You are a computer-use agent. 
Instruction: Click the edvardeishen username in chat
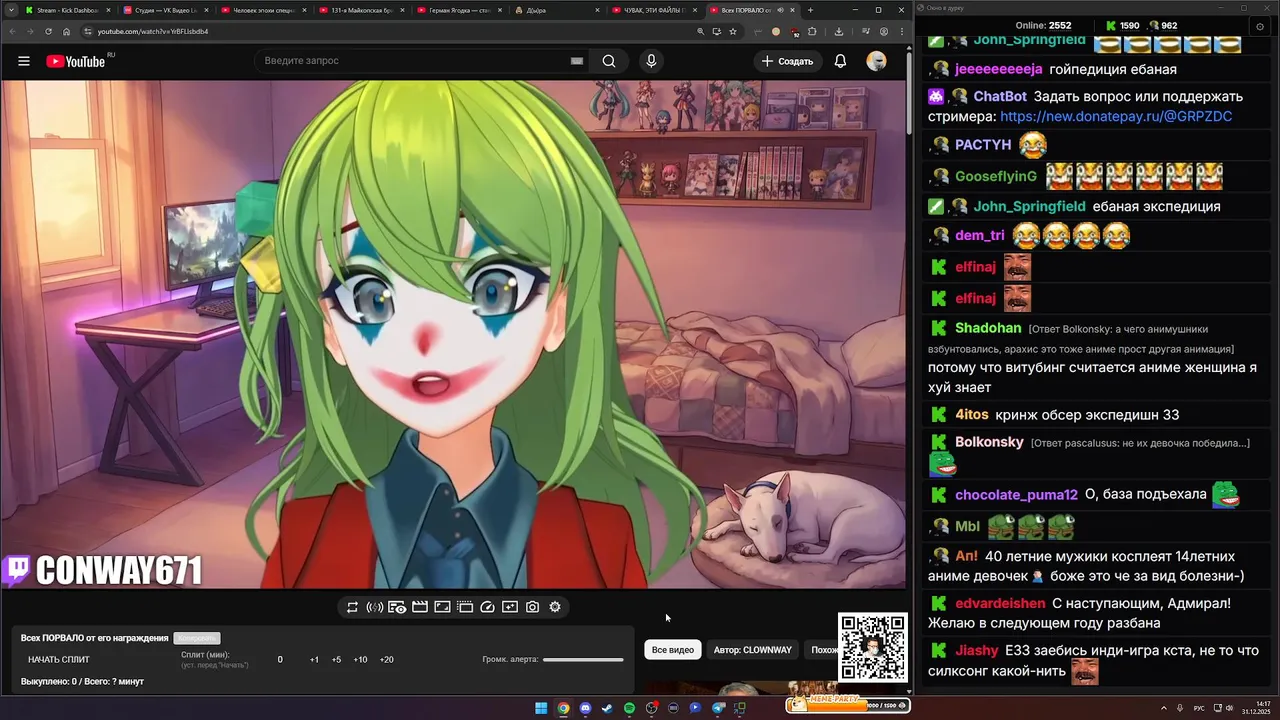(x=1000, y=604)
